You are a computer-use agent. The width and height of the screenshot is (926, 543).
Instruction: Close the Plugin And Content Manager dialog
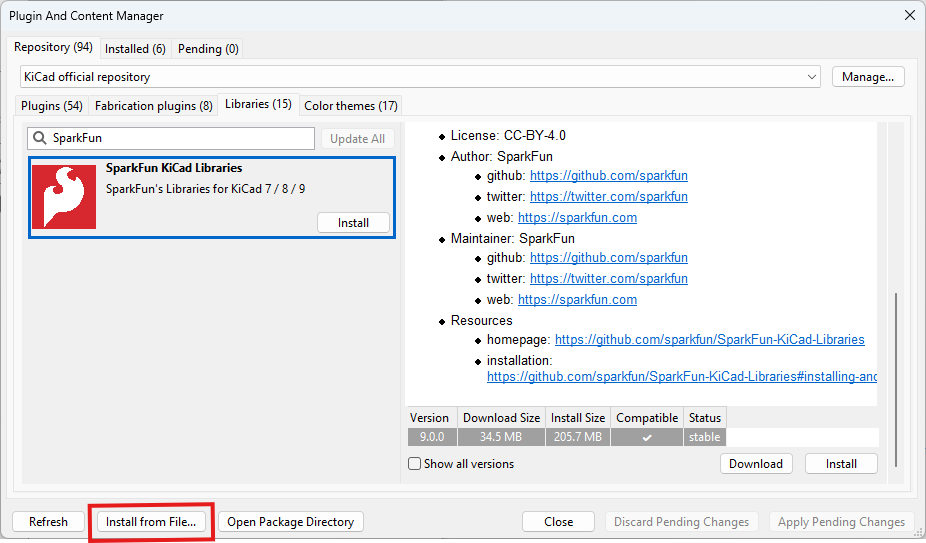[x=909, y=15]
